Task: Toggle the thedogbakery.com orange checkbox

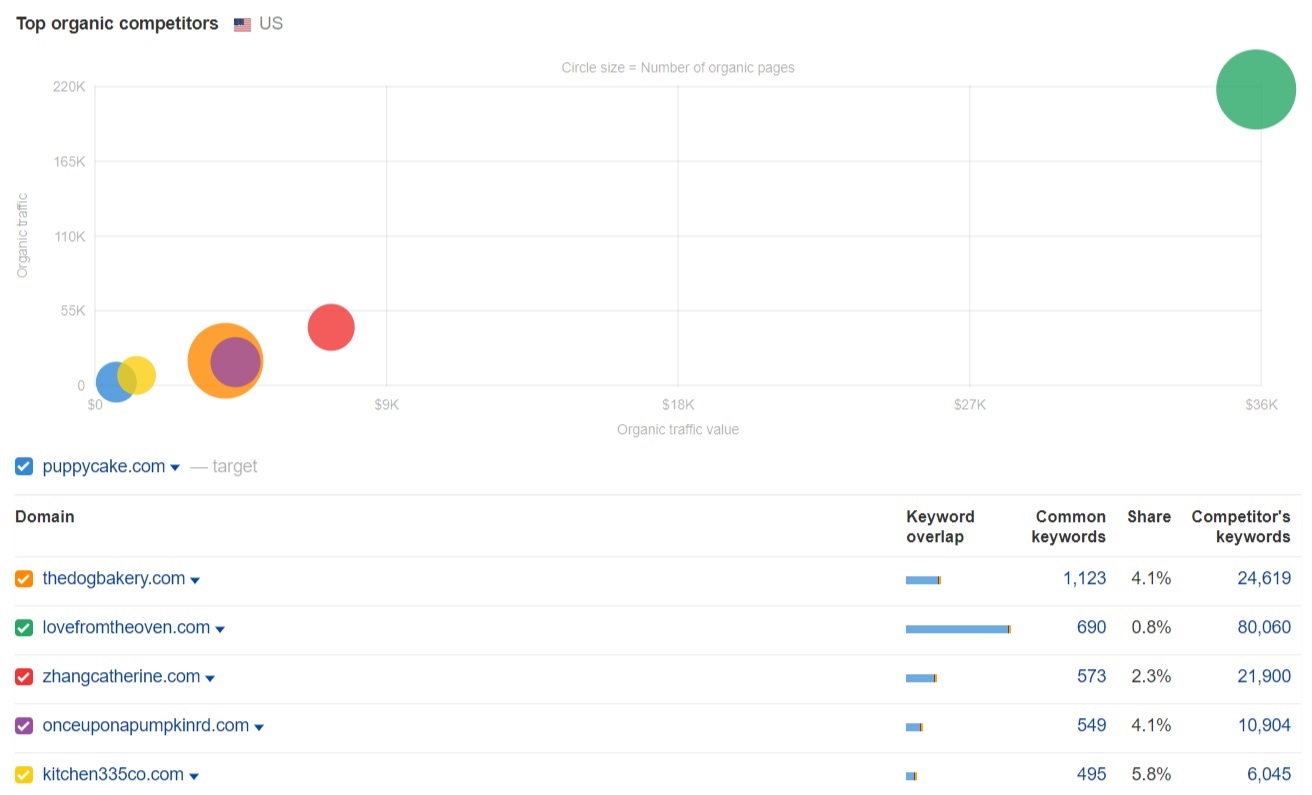Action: [x=24, y=579]
